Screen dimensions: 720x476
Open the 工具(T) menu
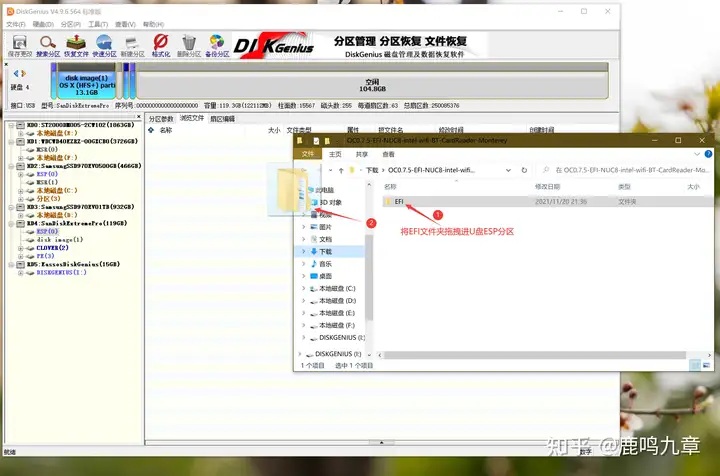[x=98, y=24]
